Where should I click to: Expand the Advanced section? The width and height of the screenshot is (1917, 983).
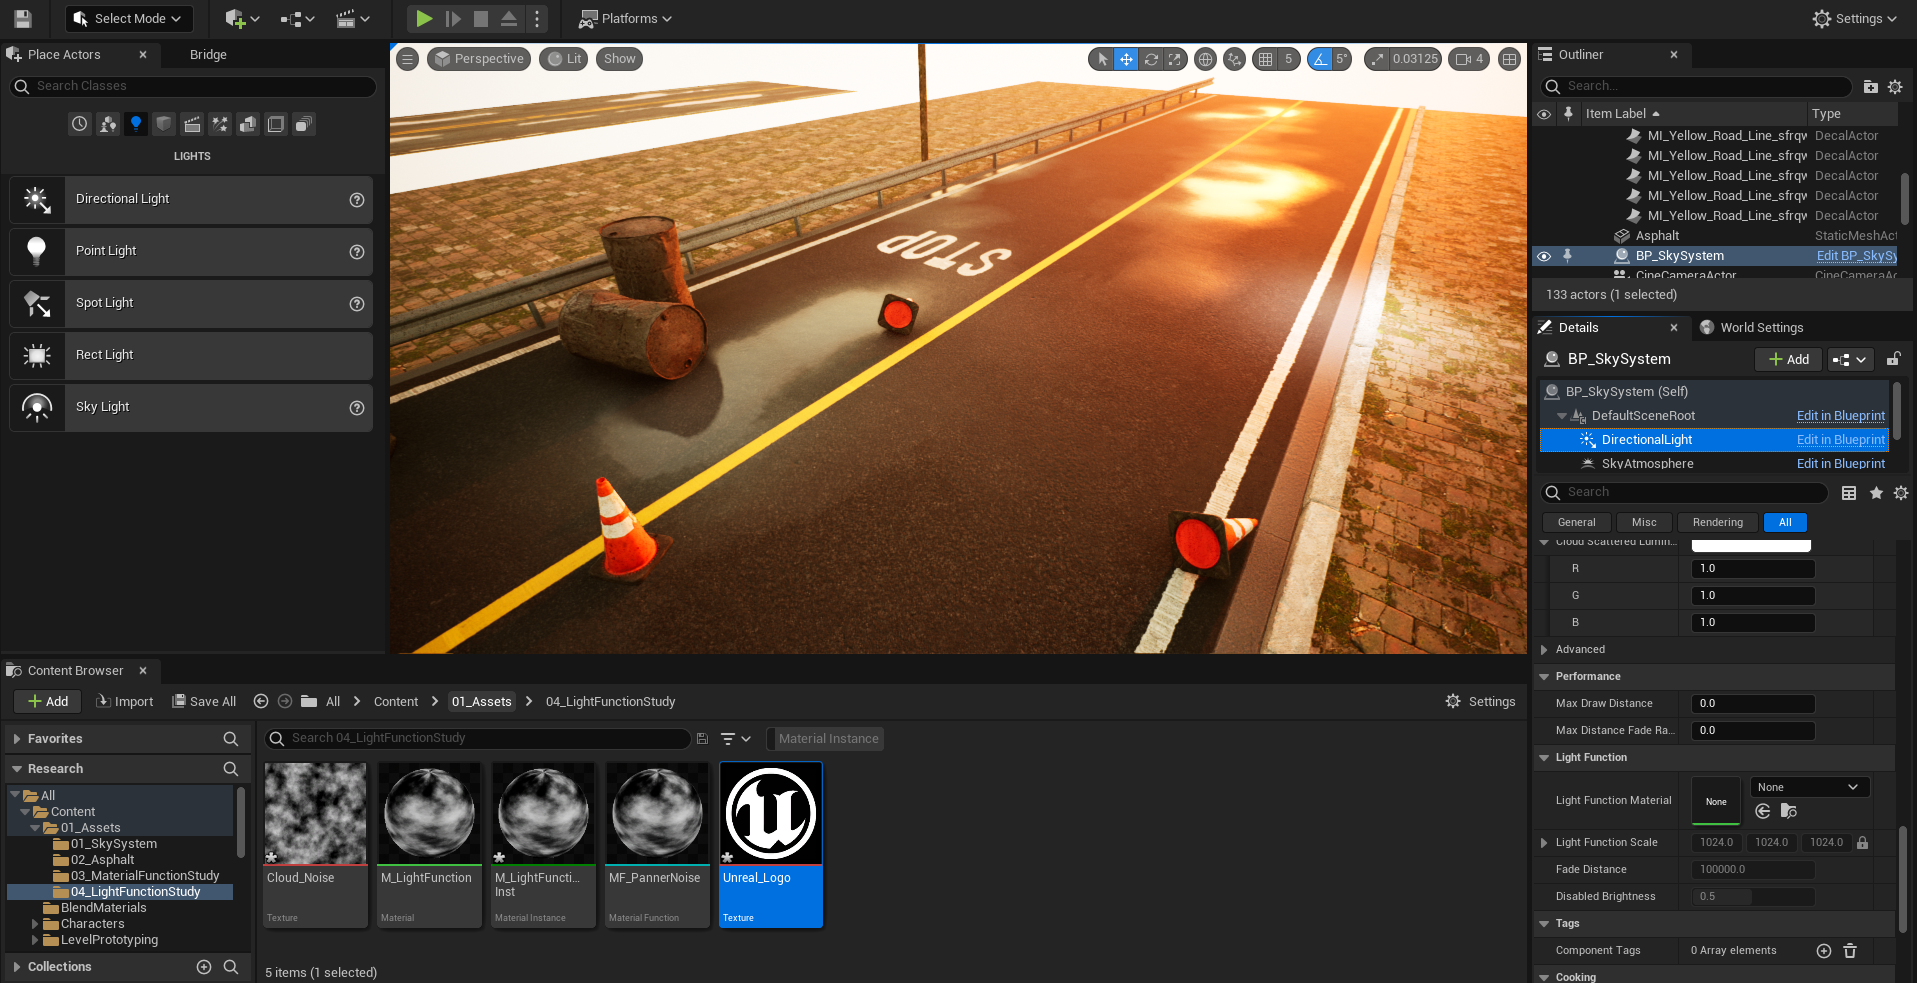coord(1544,650)
